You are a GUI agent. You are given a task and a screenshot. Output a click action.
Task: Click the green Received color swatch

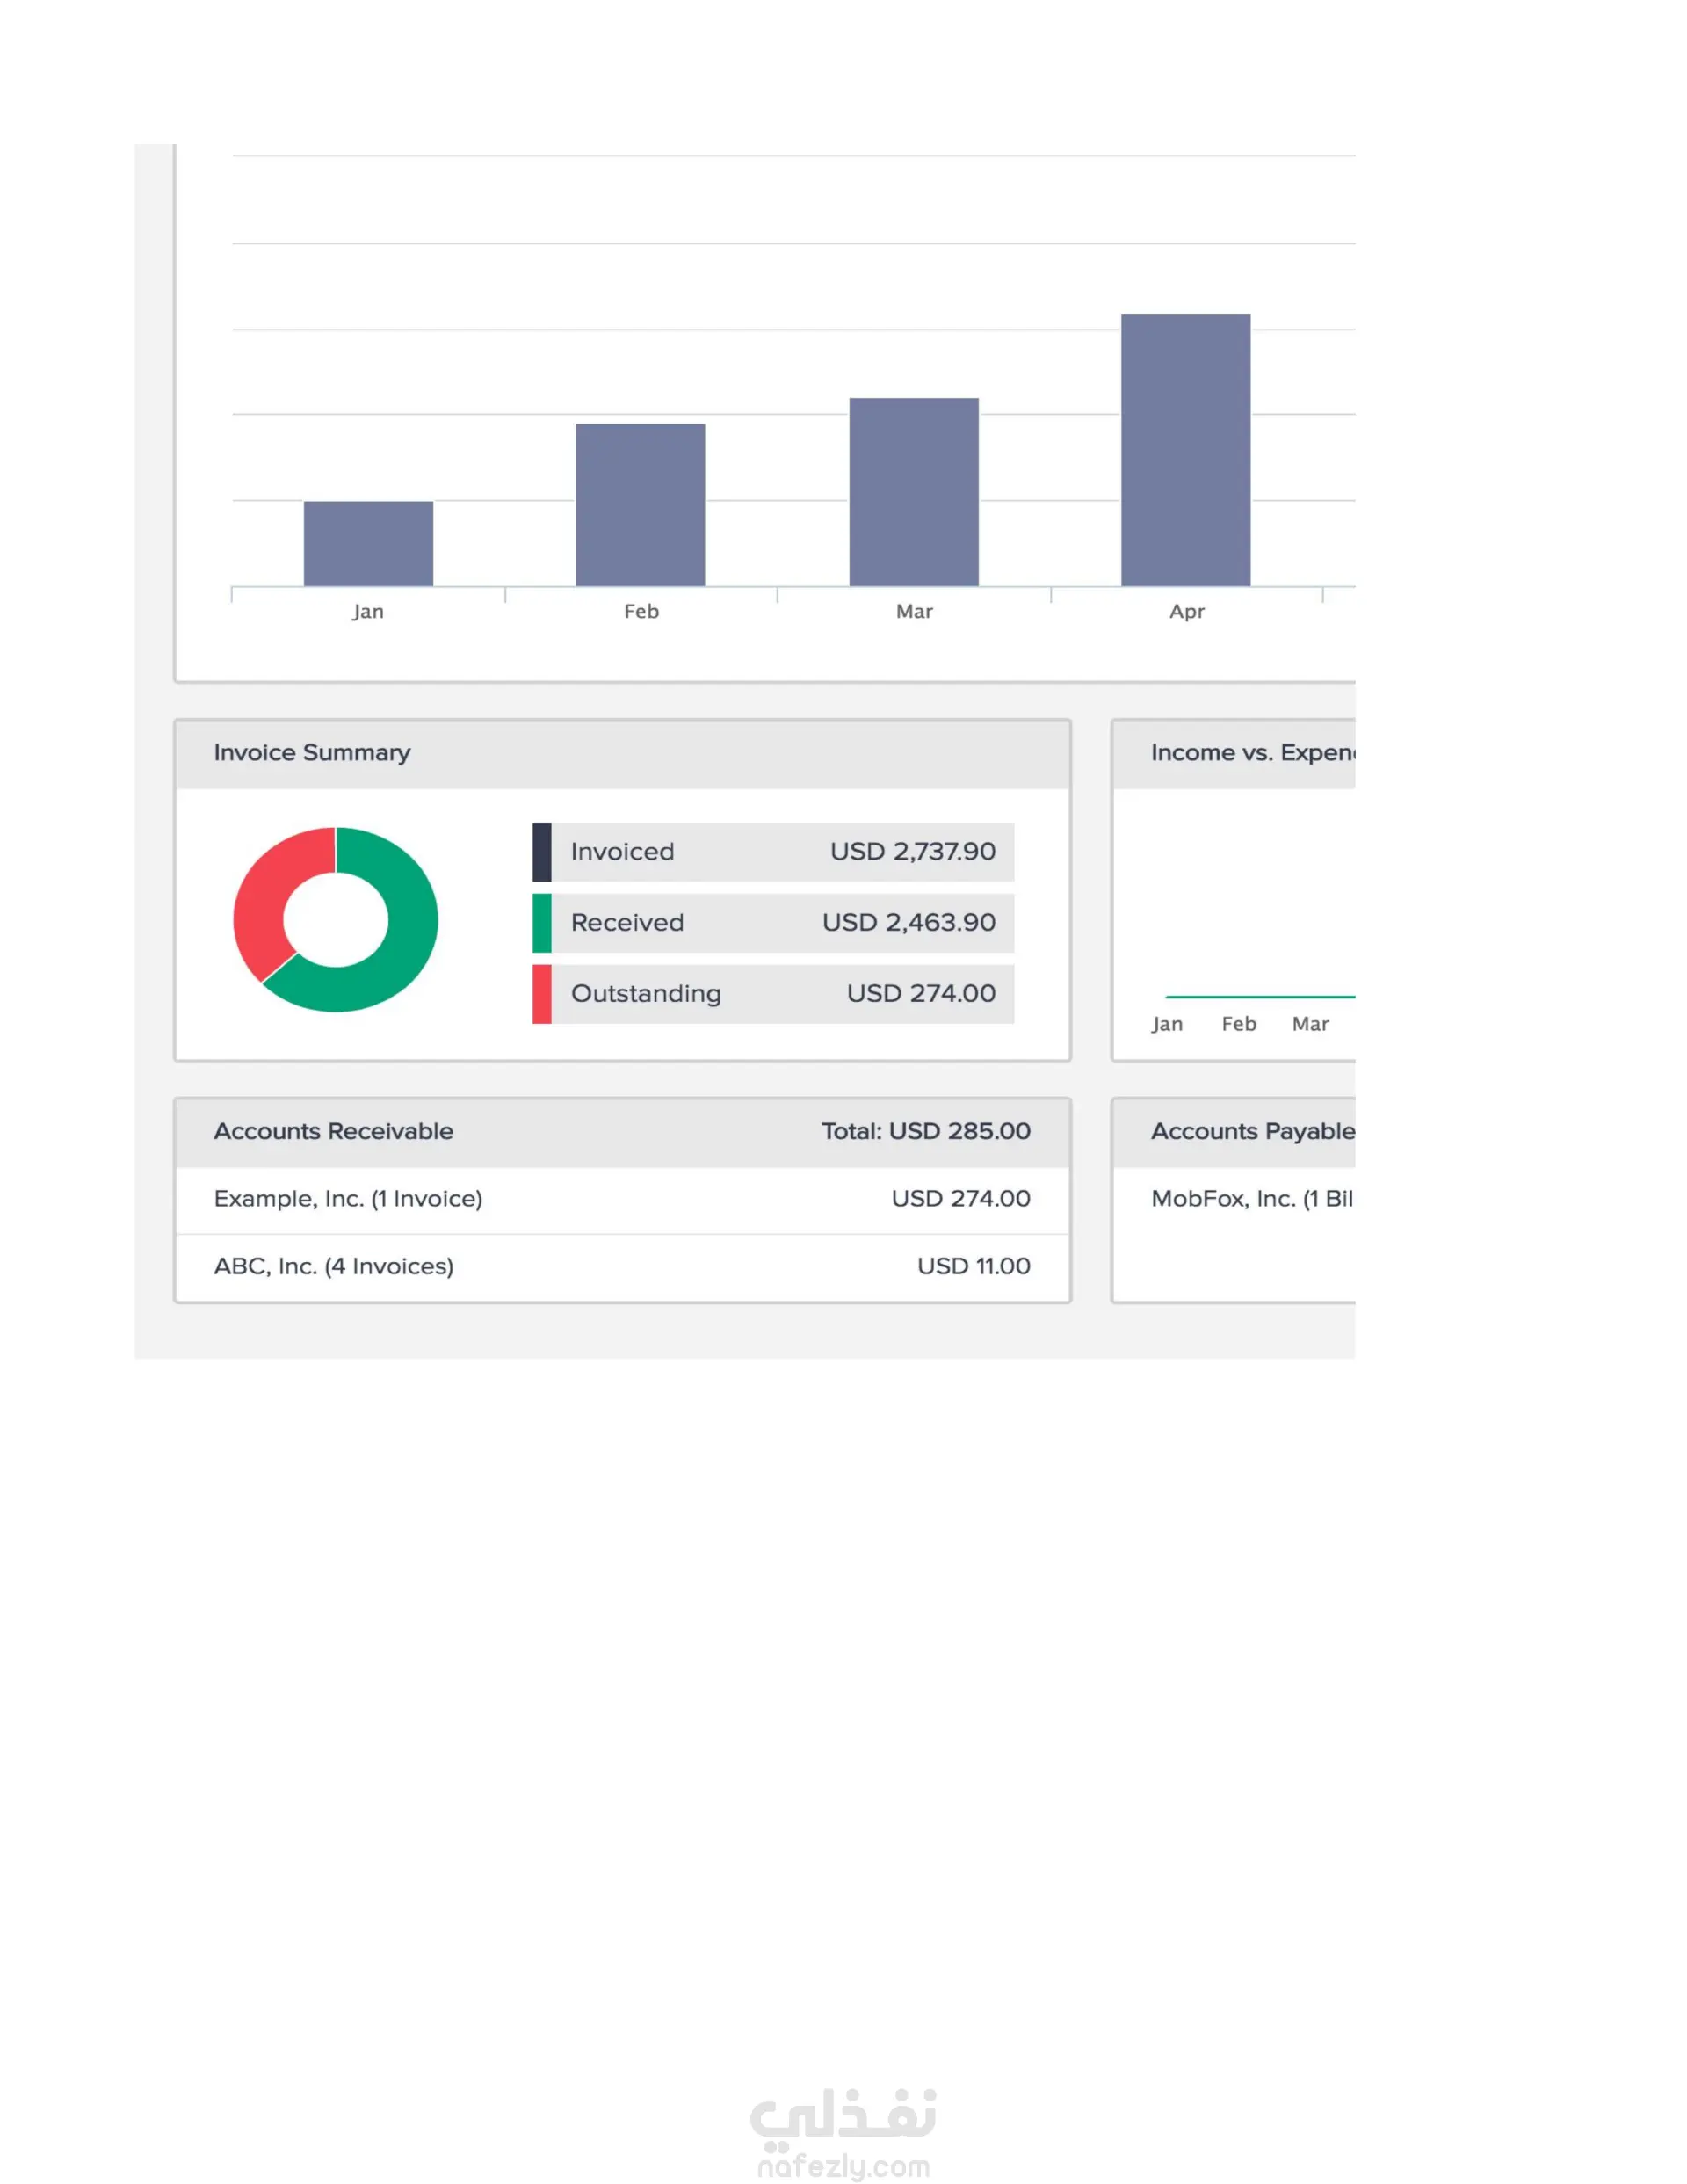[x=542, y=922]
